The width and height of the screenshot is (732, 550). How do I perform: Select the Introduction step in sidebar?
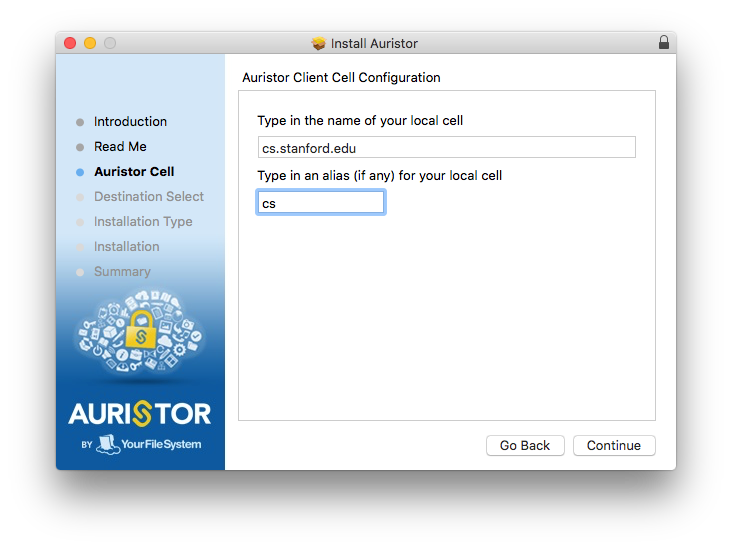click(130, 122)
